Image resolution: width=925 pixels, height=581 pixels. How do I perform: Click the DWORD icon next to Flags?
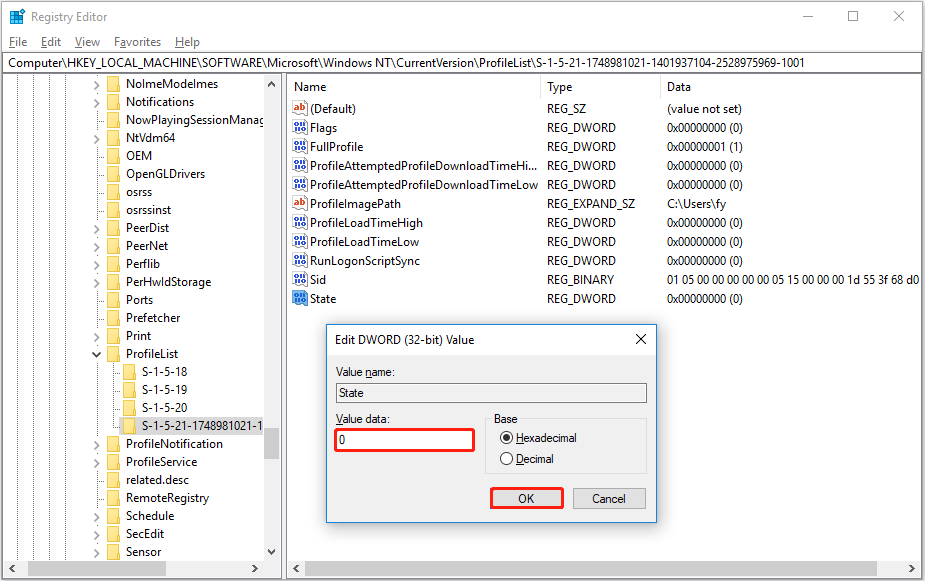[x=299, y=127]
